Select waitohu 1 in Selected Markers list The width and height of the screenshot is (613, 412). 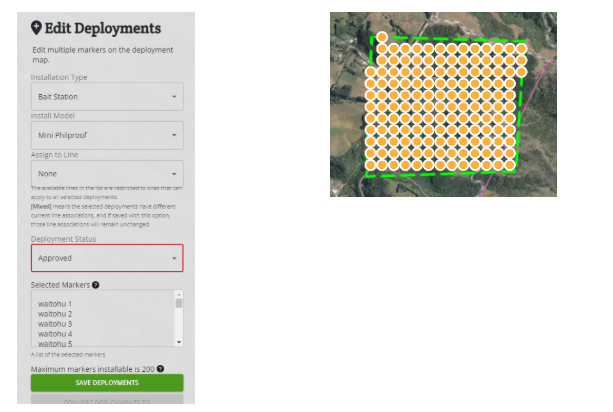pos(55,304)
